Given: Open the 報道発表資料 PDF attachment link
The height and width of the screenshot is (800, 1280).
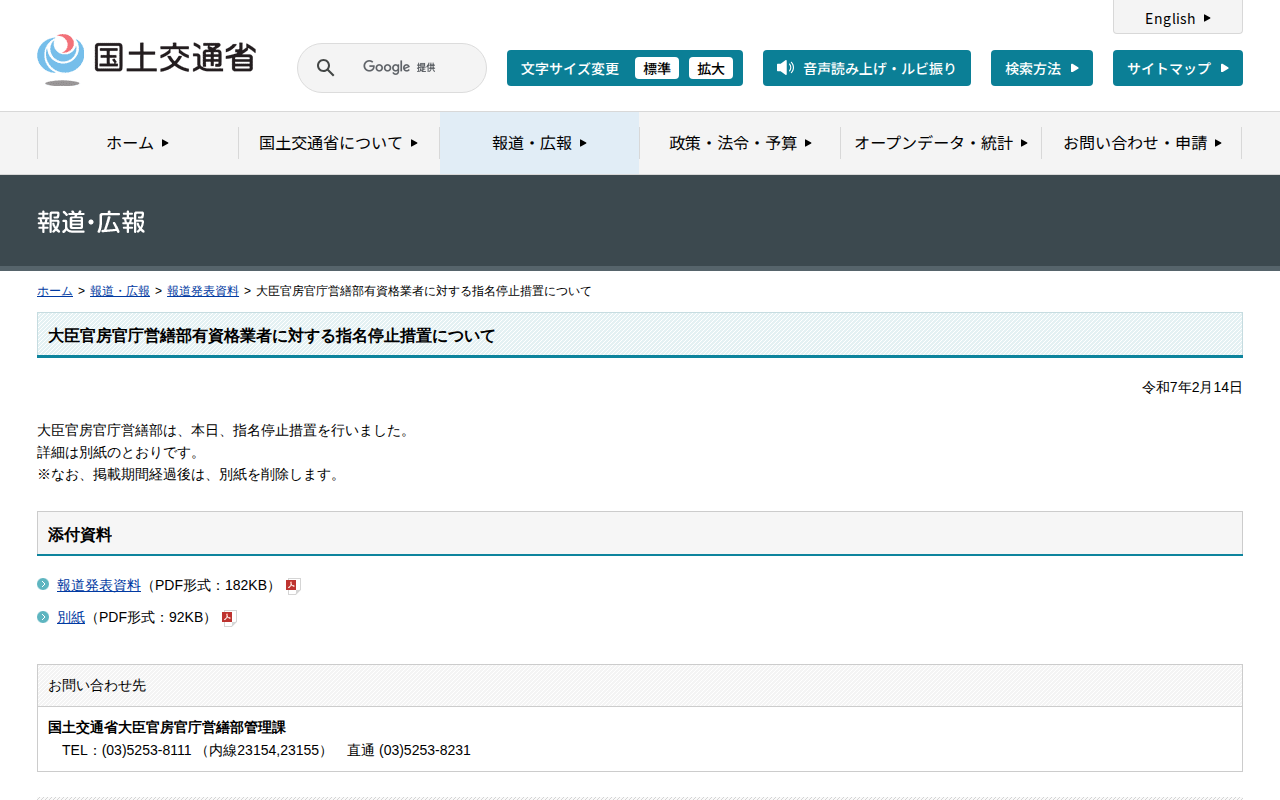Looking at the screenshot, I should 99,585.
